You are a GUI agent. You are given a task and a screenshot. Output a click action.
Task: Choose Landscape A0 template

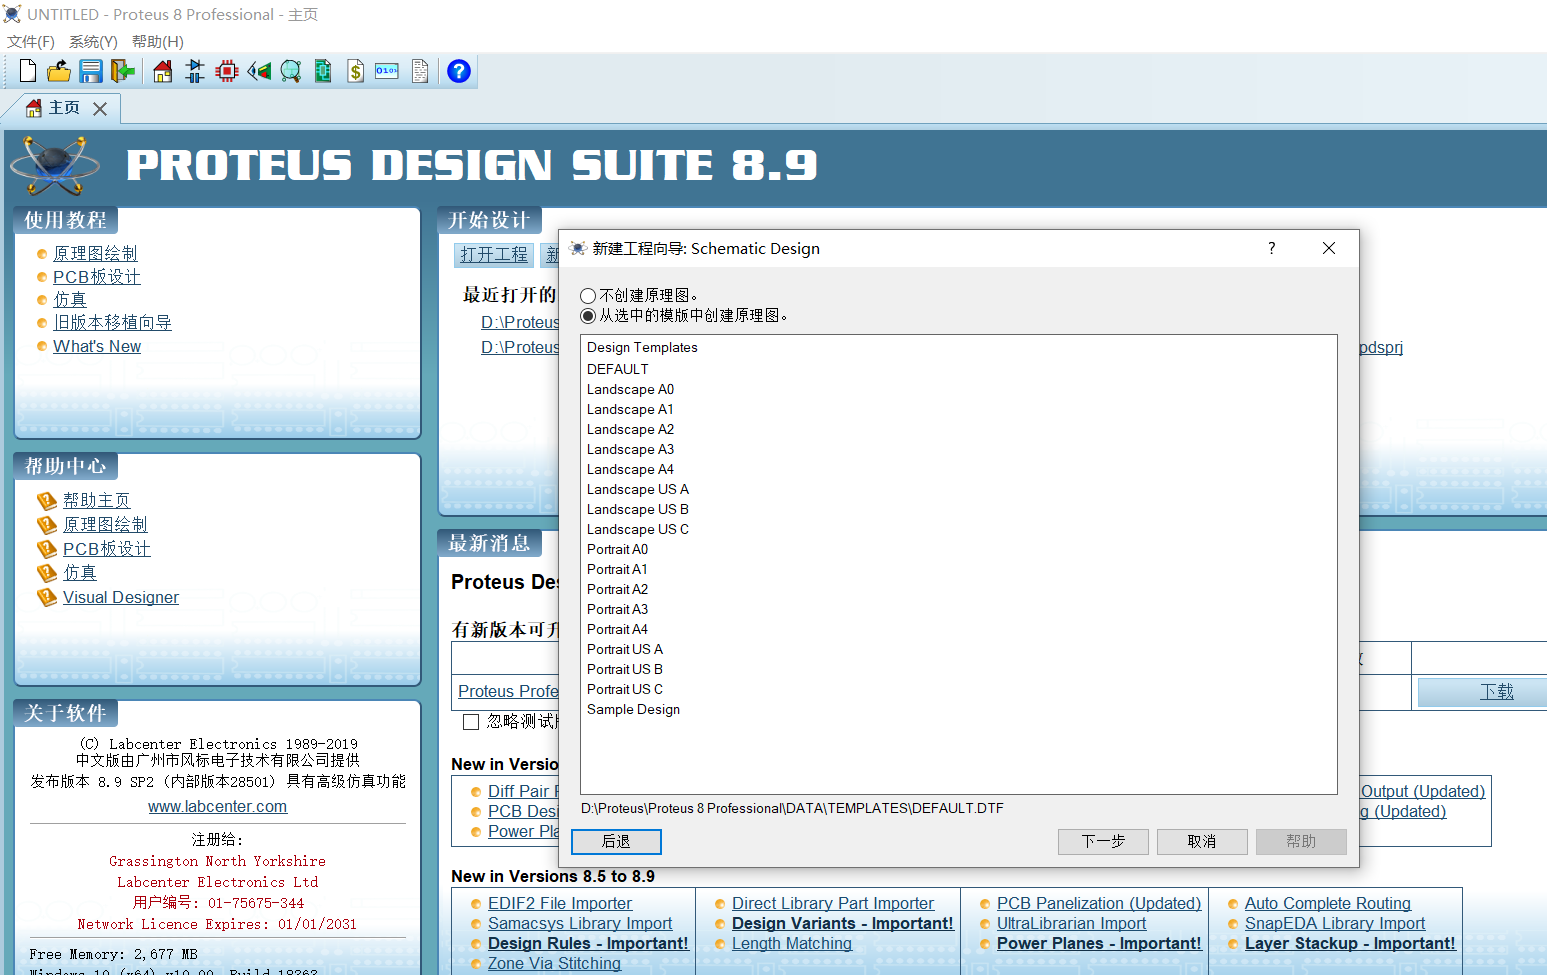(630, 389)
